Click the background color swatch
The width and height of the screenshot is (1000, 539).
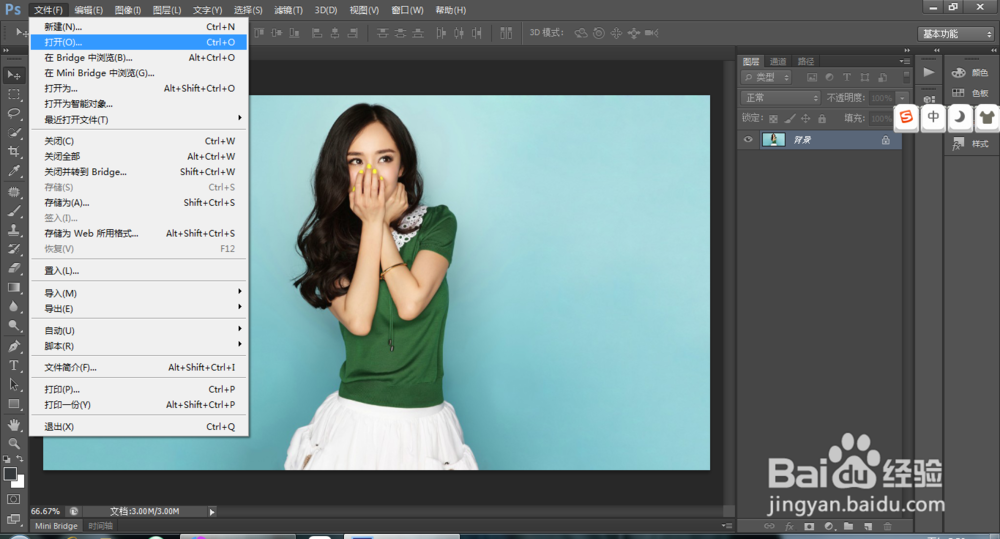pos(20,483)
